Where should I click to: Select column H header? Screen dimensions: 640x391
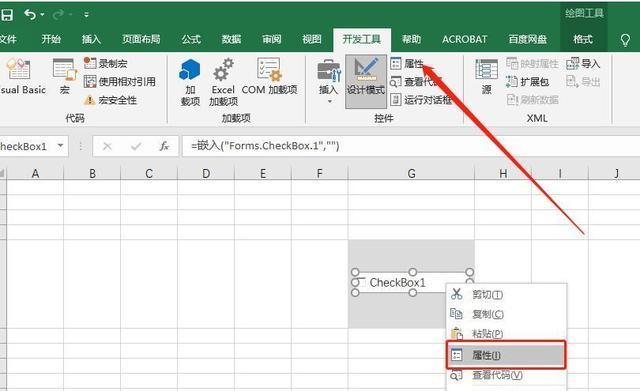(503, 173)
